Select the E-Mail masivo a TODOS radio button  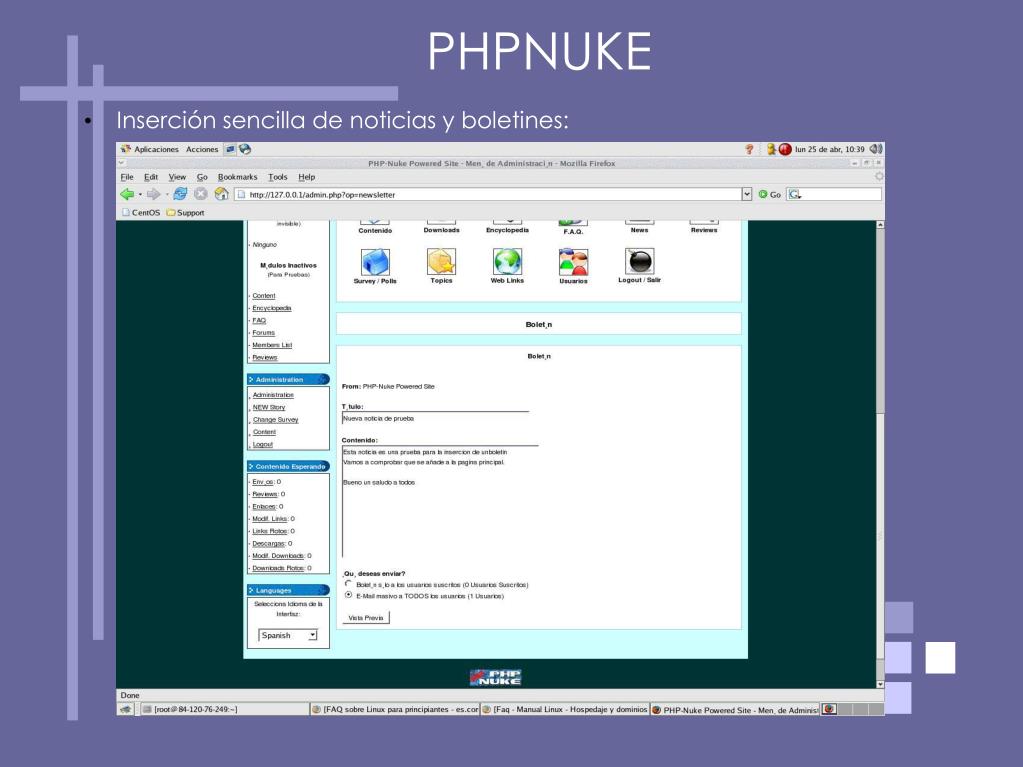[x=348, y=595]
